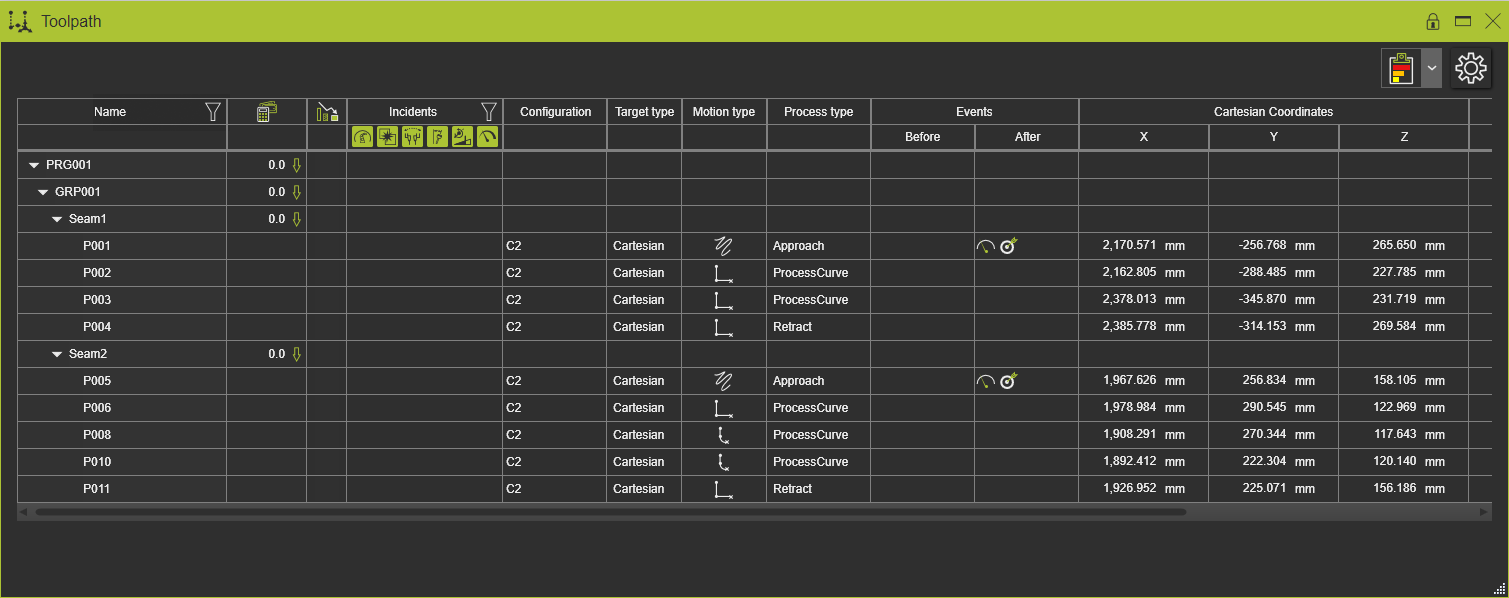Image resolution: width=1509 pixels, height=598 pixels.
Task: Open the dropdown arrow beside the report icon
Action: click(x=1431, y=68)
